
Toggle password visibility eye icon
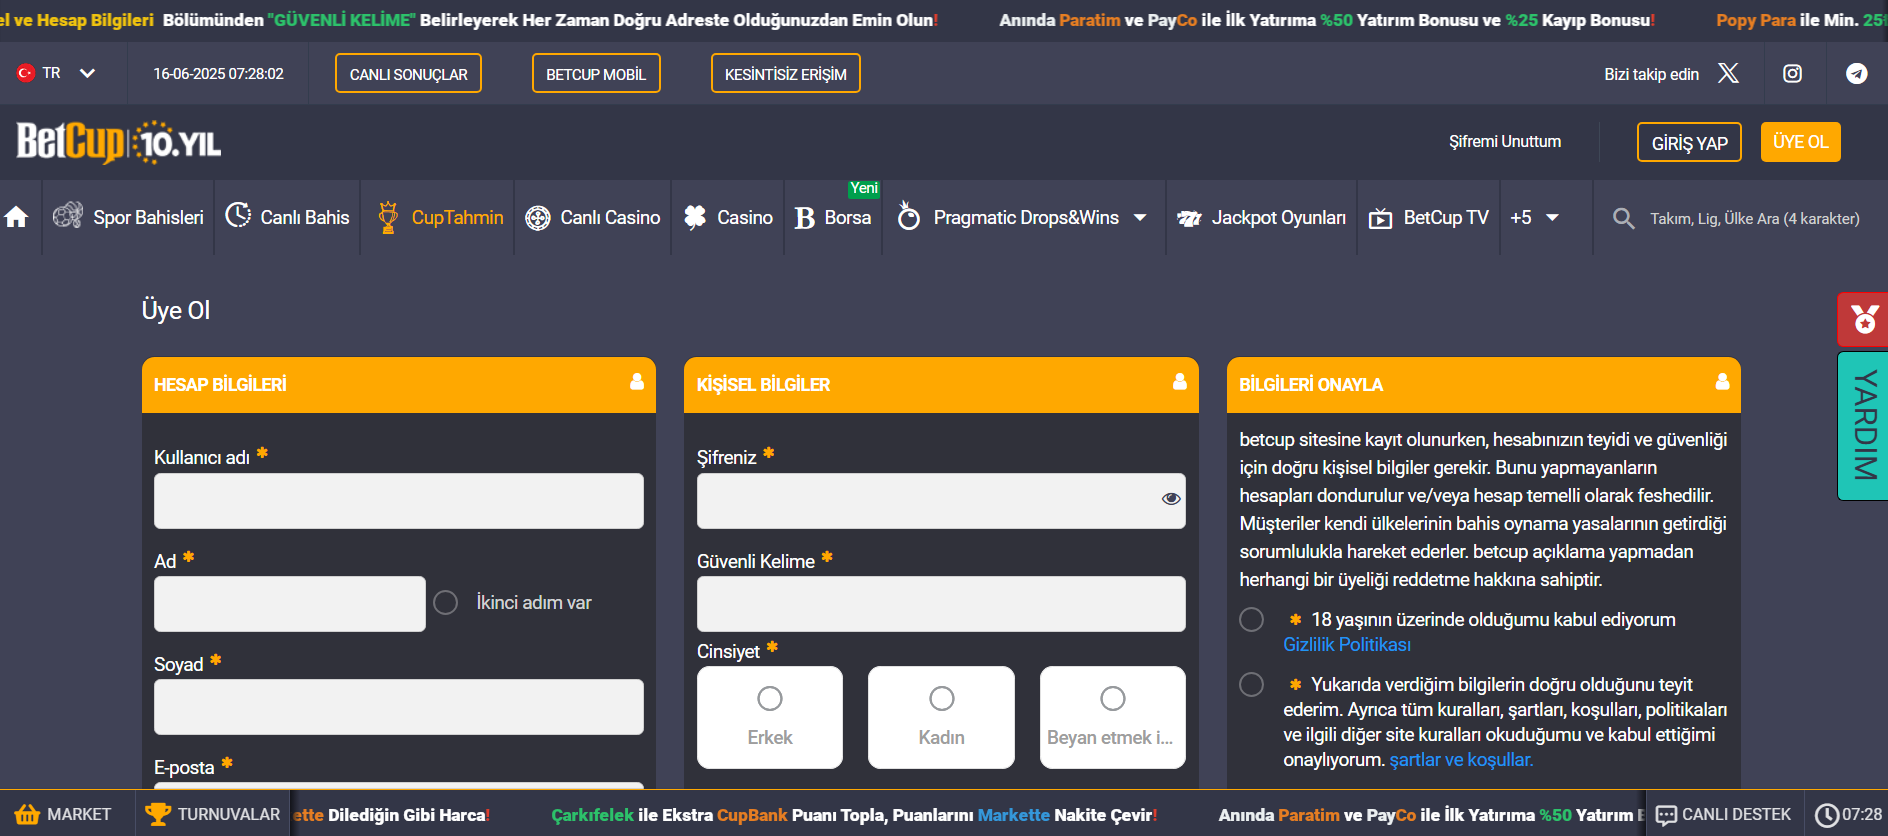click(1171, 499)
